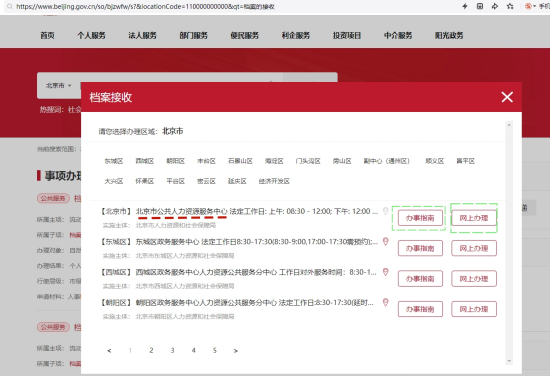Click the location pin icon for 西城区 row
This screenshot has height=376, width=550.
click(x=385, y=272)
